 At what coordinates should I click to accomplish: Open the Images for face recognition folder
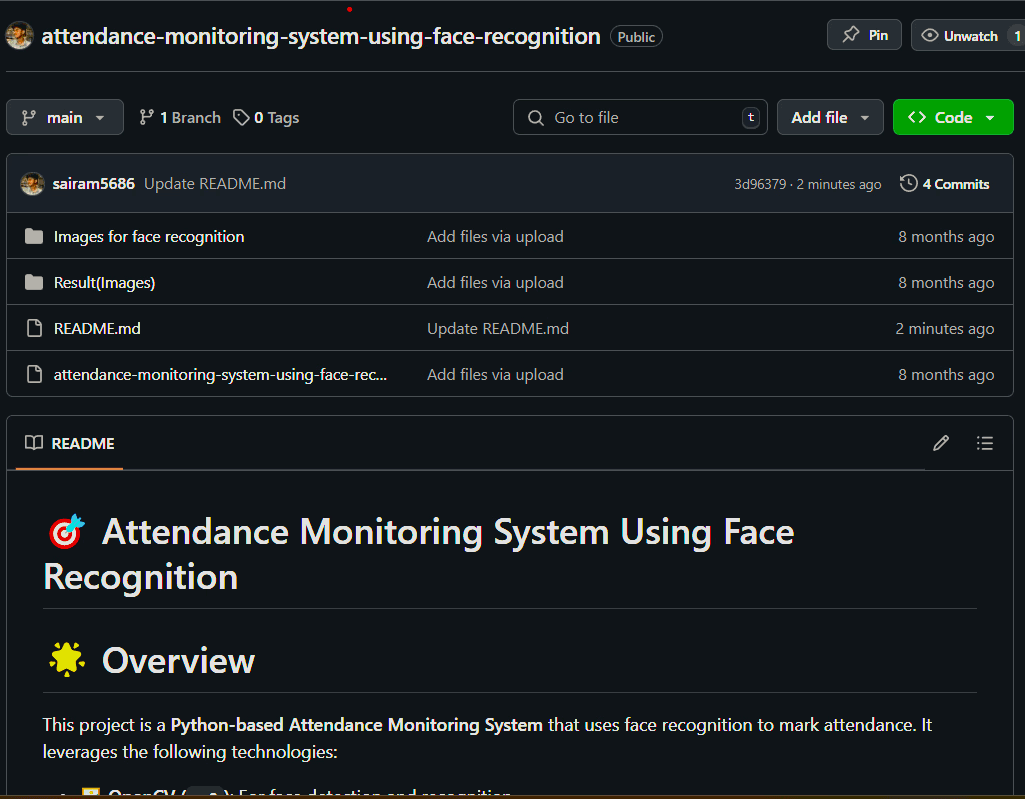pyautogui.click(x=149, y=237)
